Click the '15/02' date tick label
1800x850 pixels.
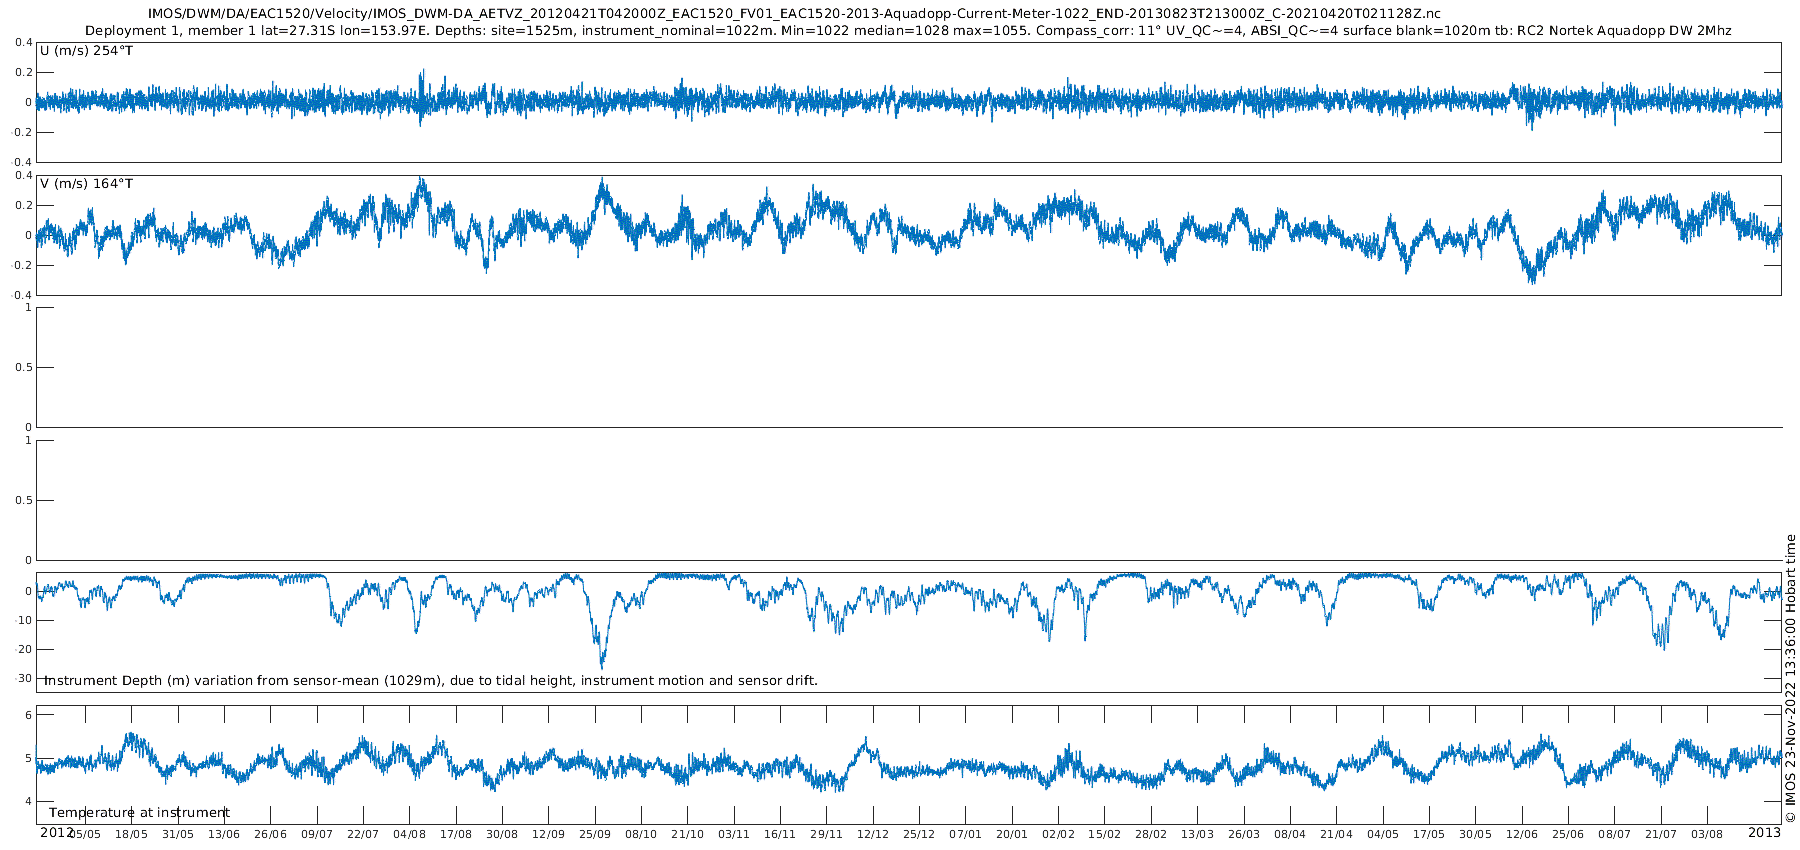(1104, 834)
